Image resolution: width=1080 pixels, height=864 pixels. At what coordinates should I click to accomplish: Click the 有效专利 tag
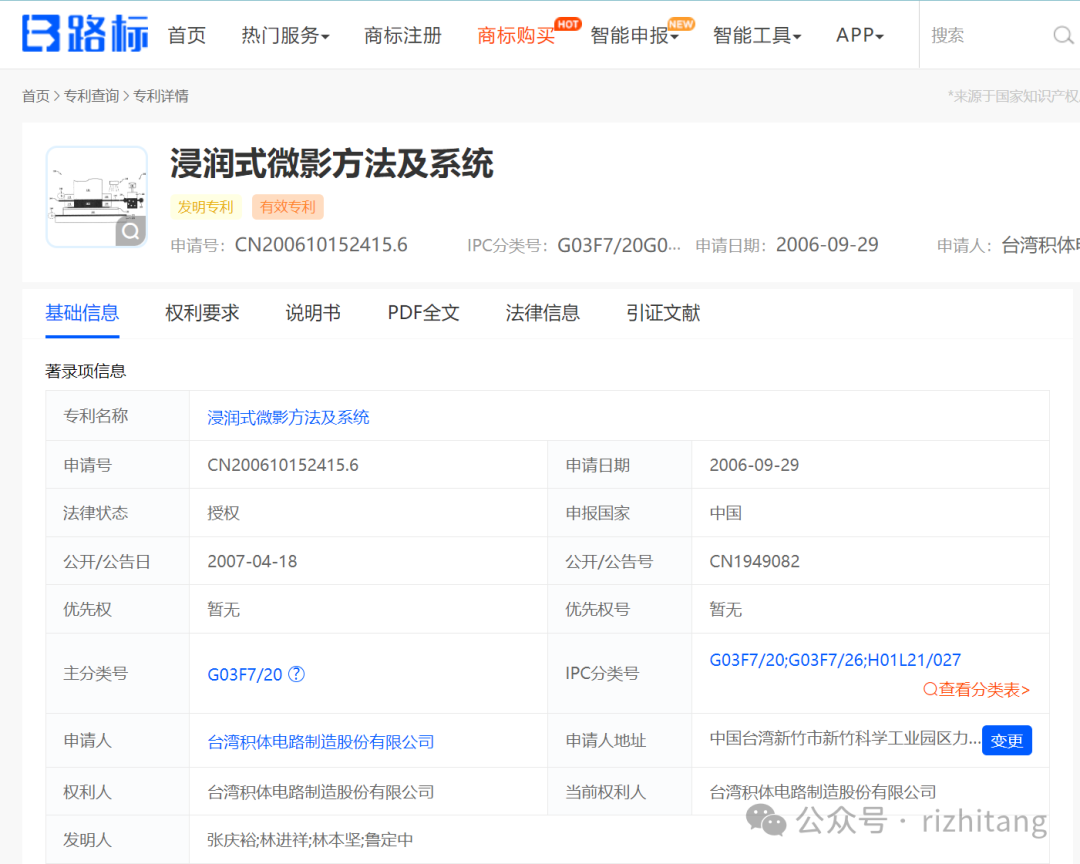[x=288, y=207]
